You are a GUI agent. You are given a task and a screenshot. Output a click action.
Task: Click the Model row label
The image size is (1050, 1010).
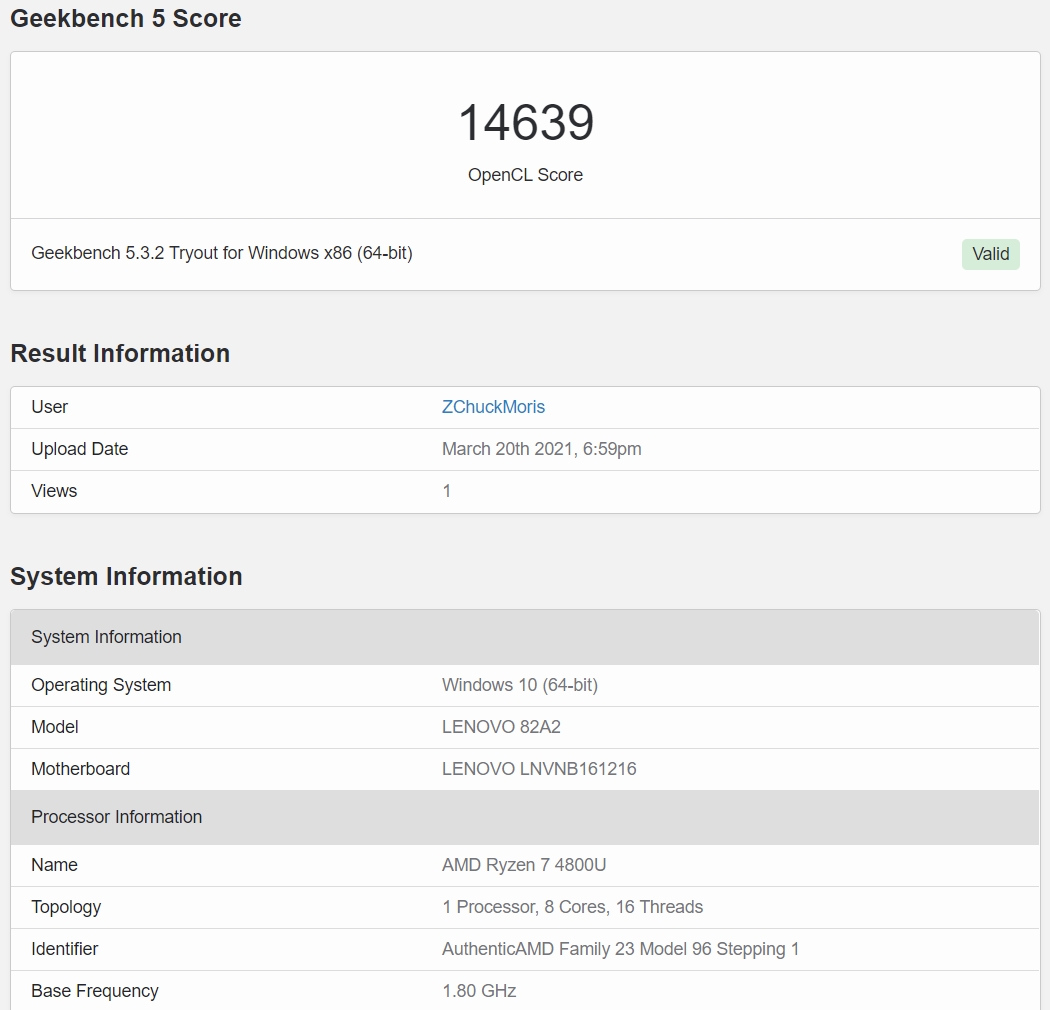coord(55,727)
